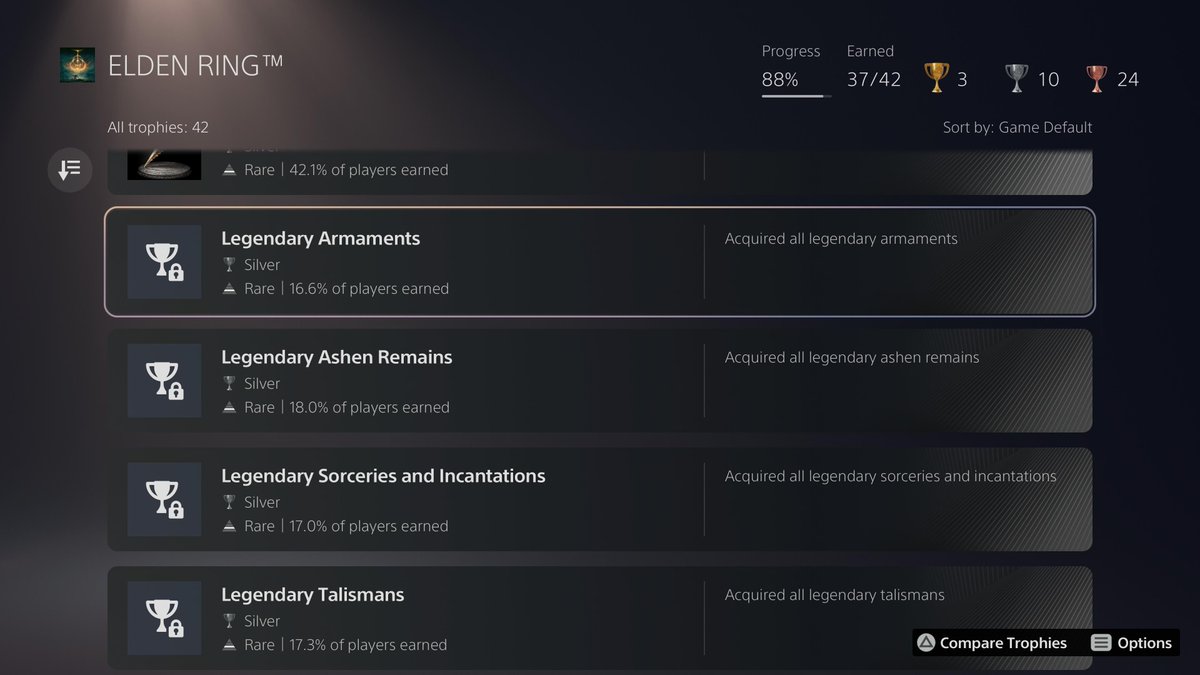Select the Legendary Armaments trophy title
This screenshot has width=1200, height=675.
[x=320, y=239]
